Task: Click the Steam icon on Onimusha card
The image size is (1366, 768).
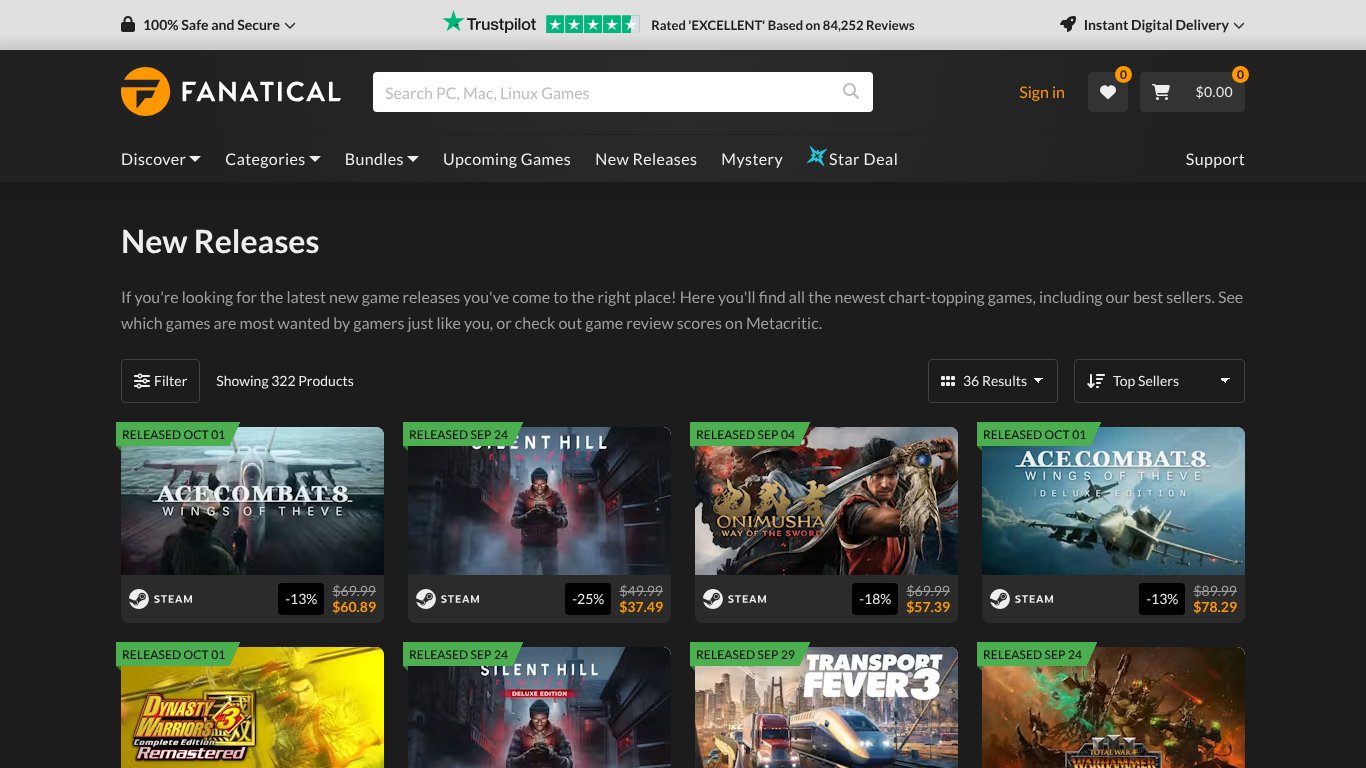Action: click(712, 599)
